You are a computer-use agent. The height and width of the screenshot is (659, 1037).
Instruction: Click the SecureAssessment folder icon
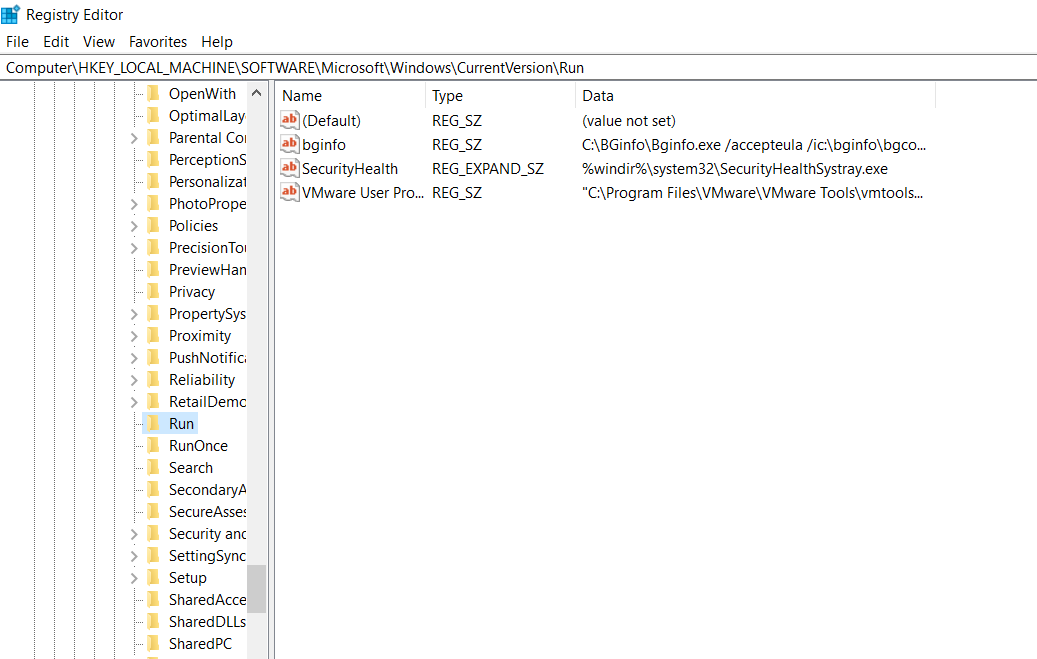click(153, 511)
